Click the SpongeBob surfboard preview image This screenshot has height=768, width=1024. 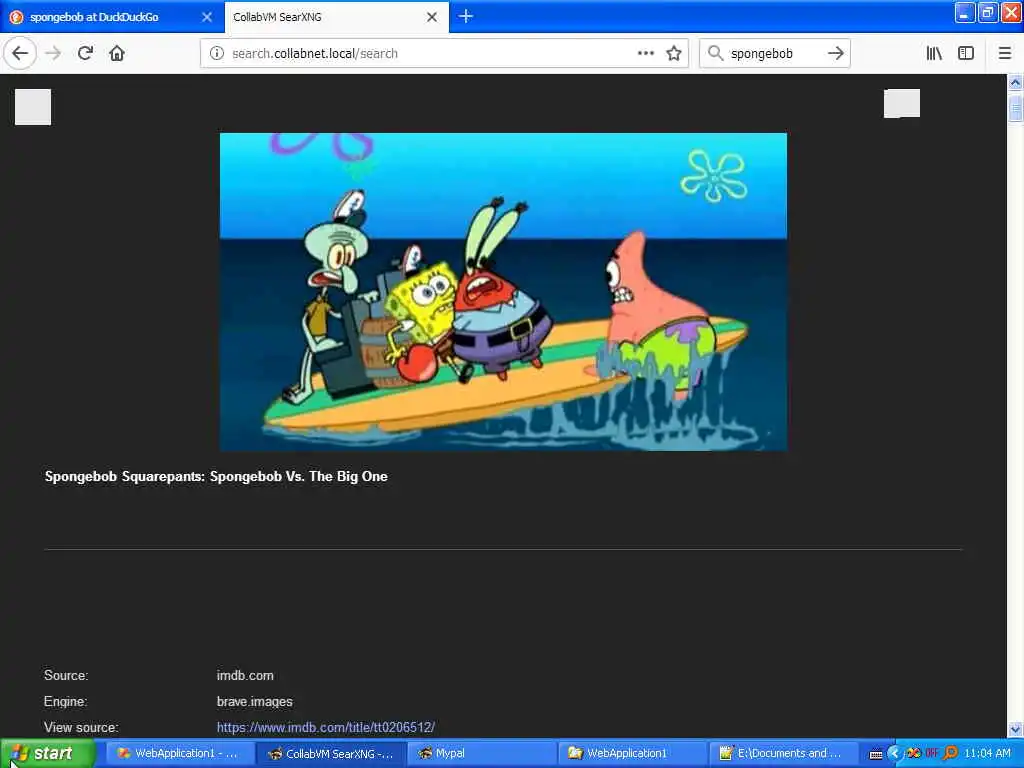coord(503,292)
